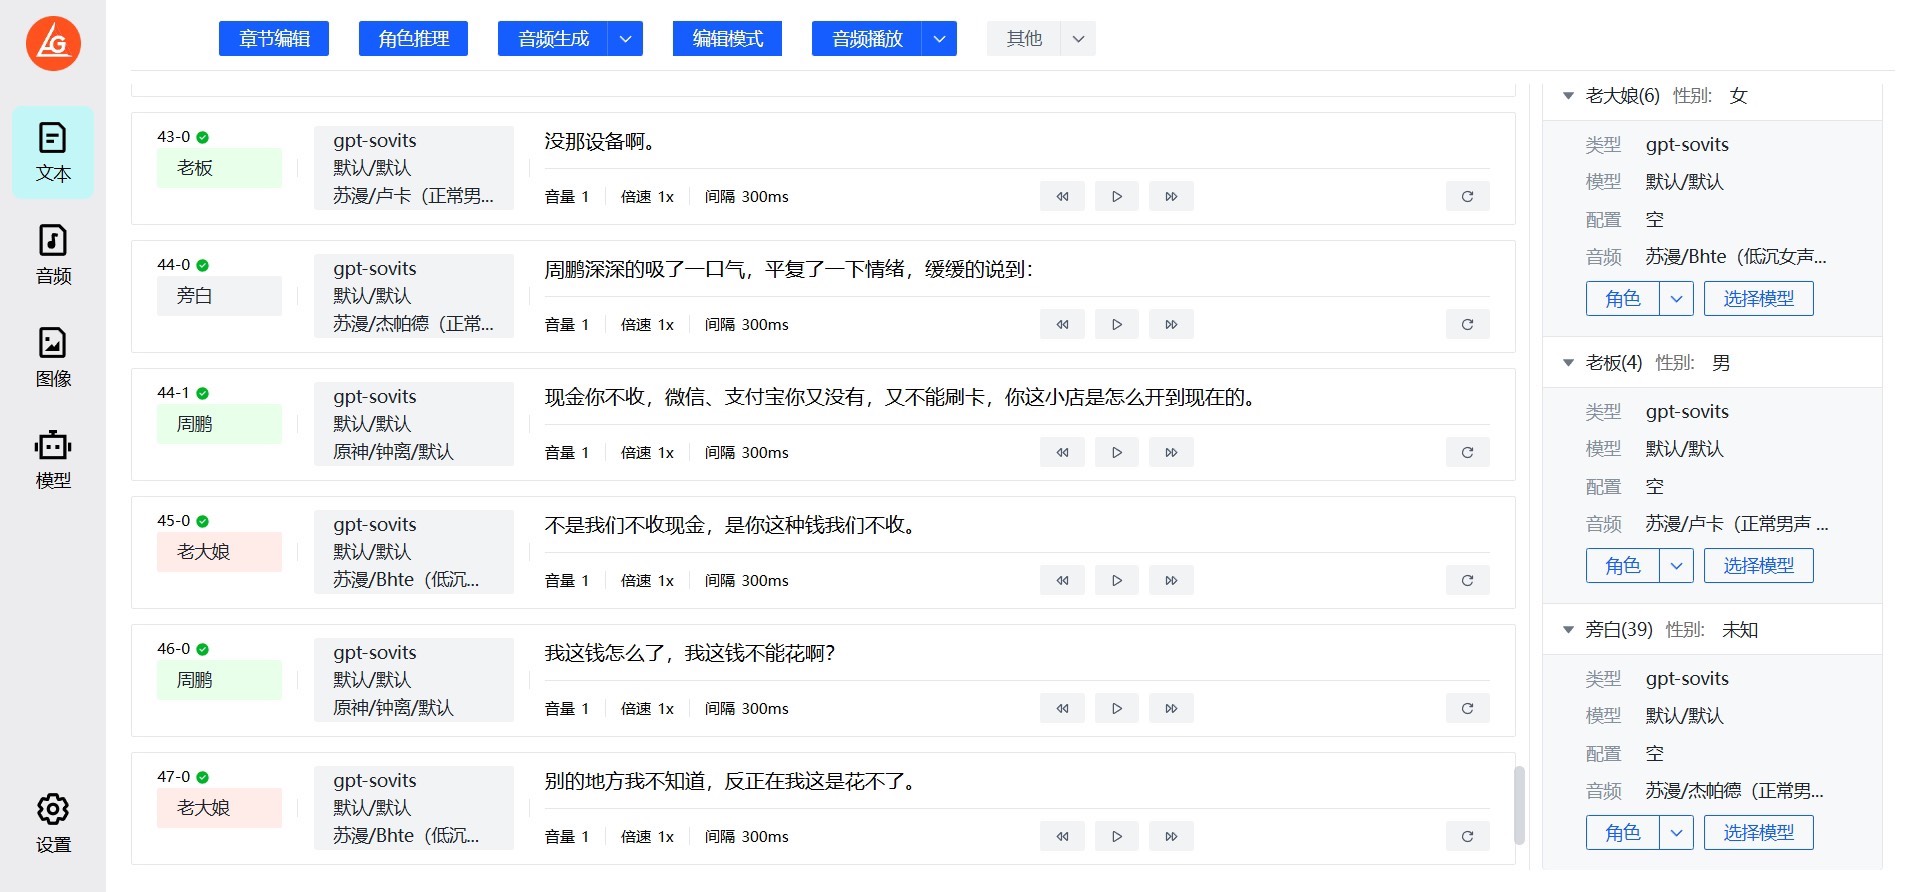1915x892 pixels.
Task: Click the 其他 button
Action: tap(1024, 39)
